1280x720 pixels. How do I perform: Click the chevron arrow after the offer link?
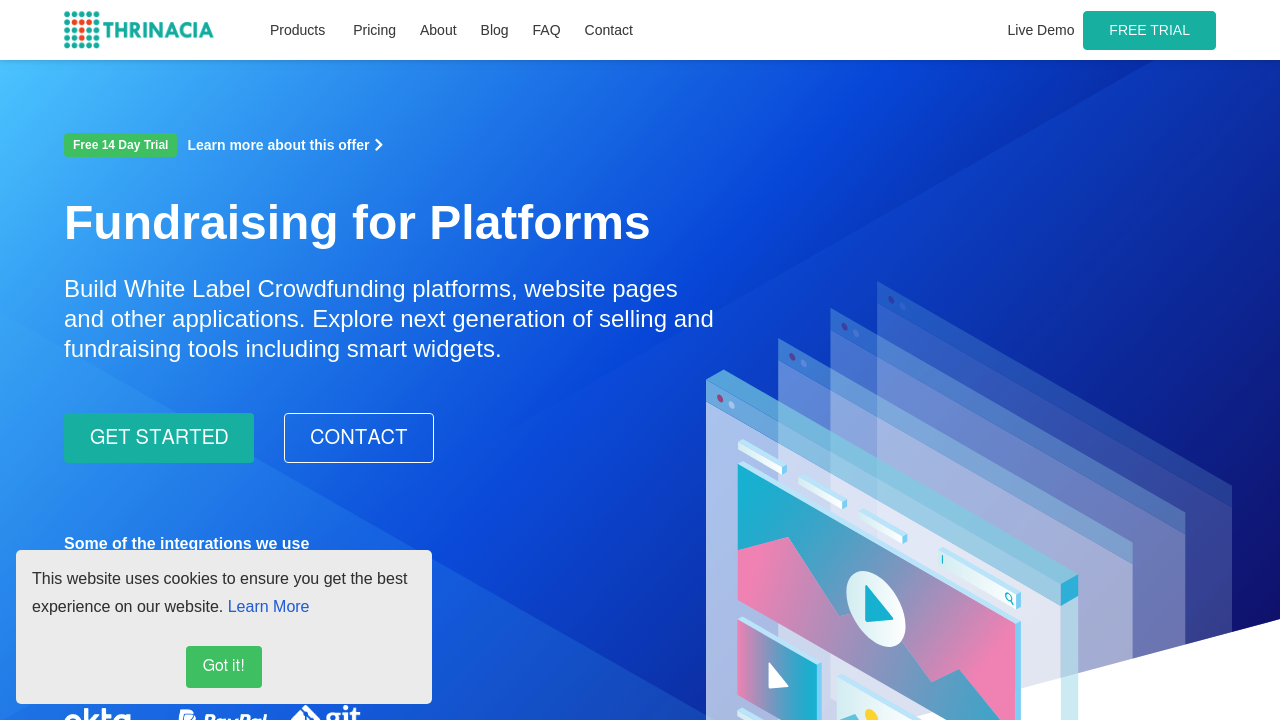coord(379,145)
